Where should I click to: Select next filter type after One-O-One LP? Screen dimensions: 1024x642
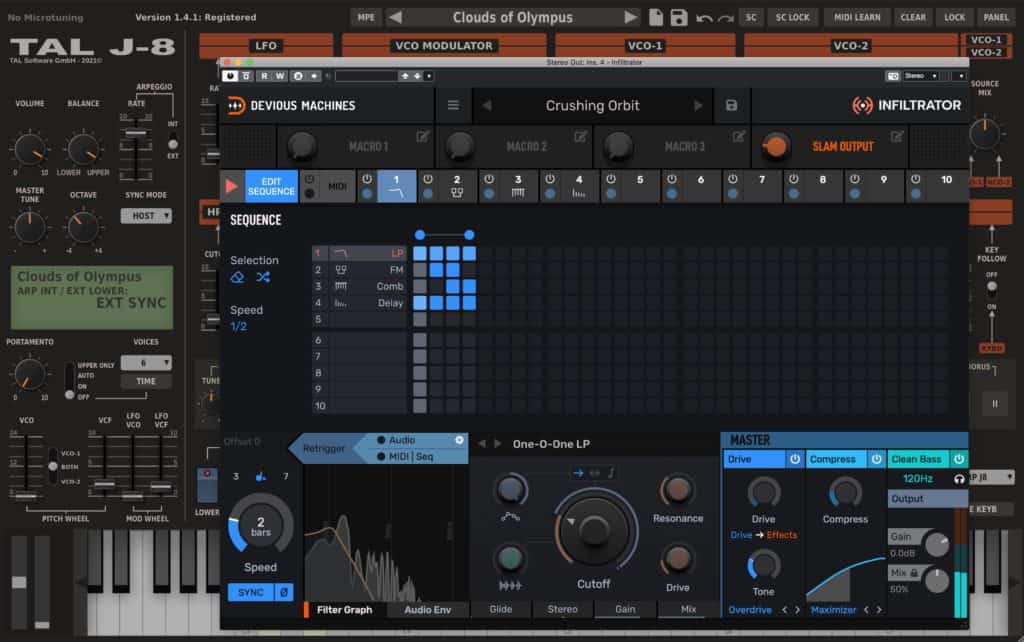498,443
